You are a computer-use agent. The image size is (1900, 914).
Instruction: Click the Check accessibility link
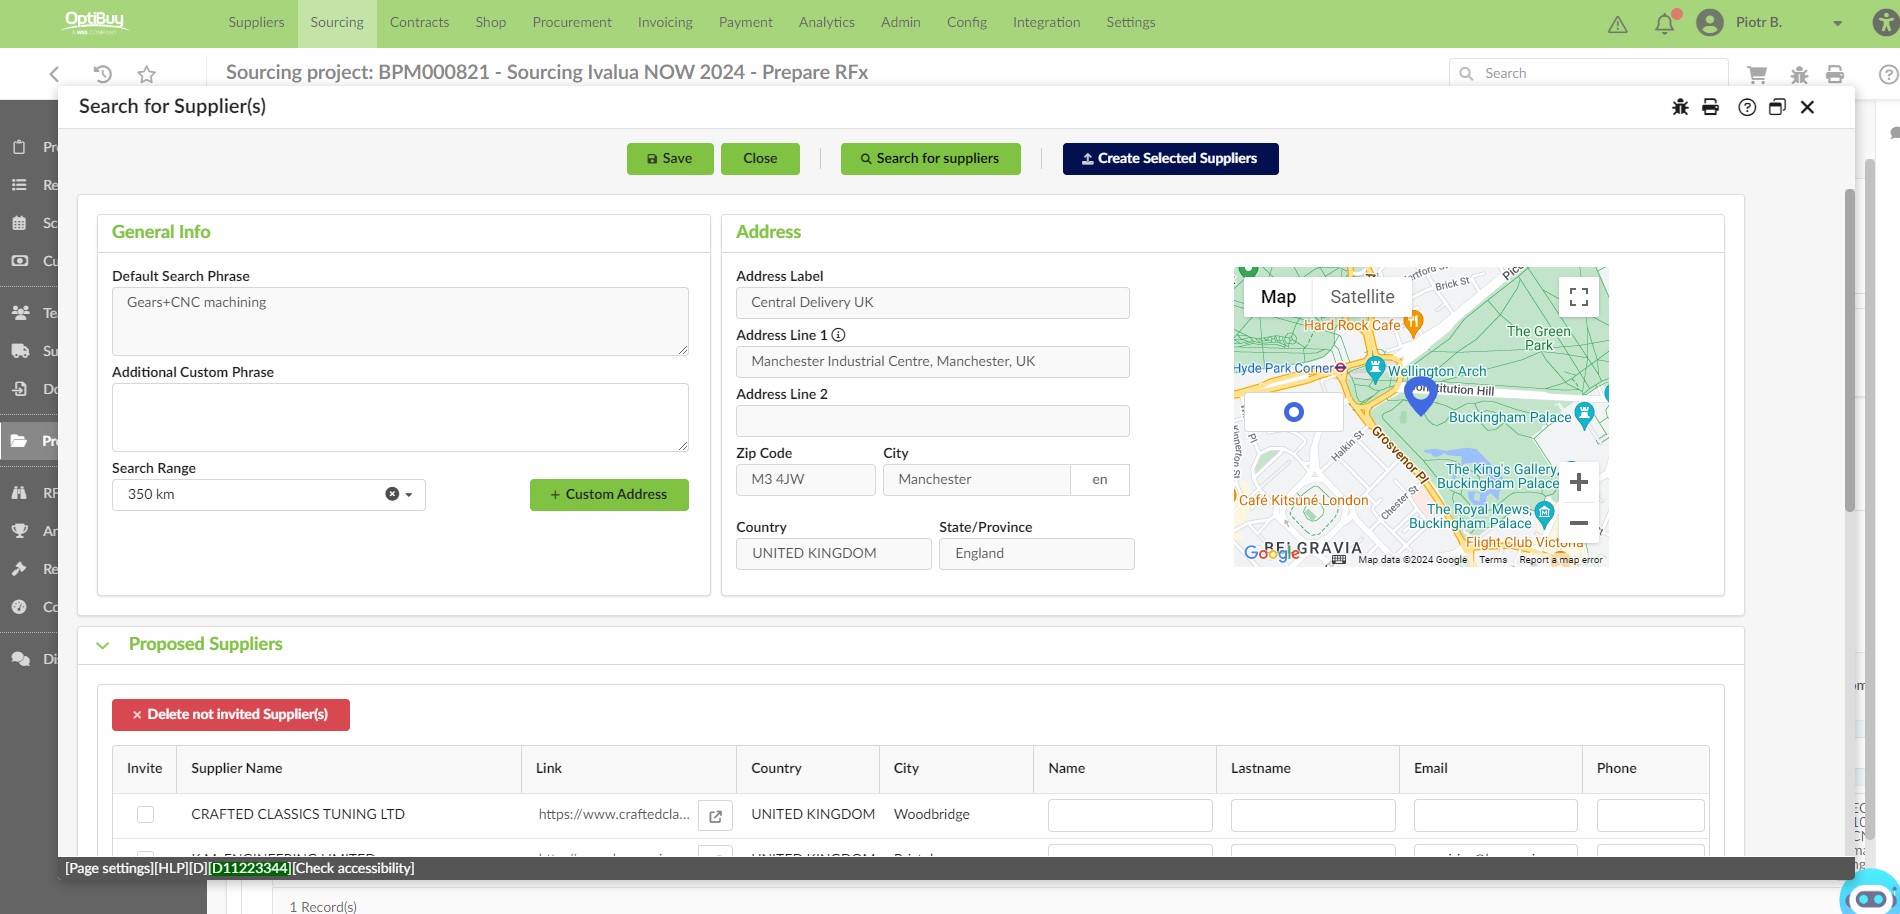click(x=353, y=868)
